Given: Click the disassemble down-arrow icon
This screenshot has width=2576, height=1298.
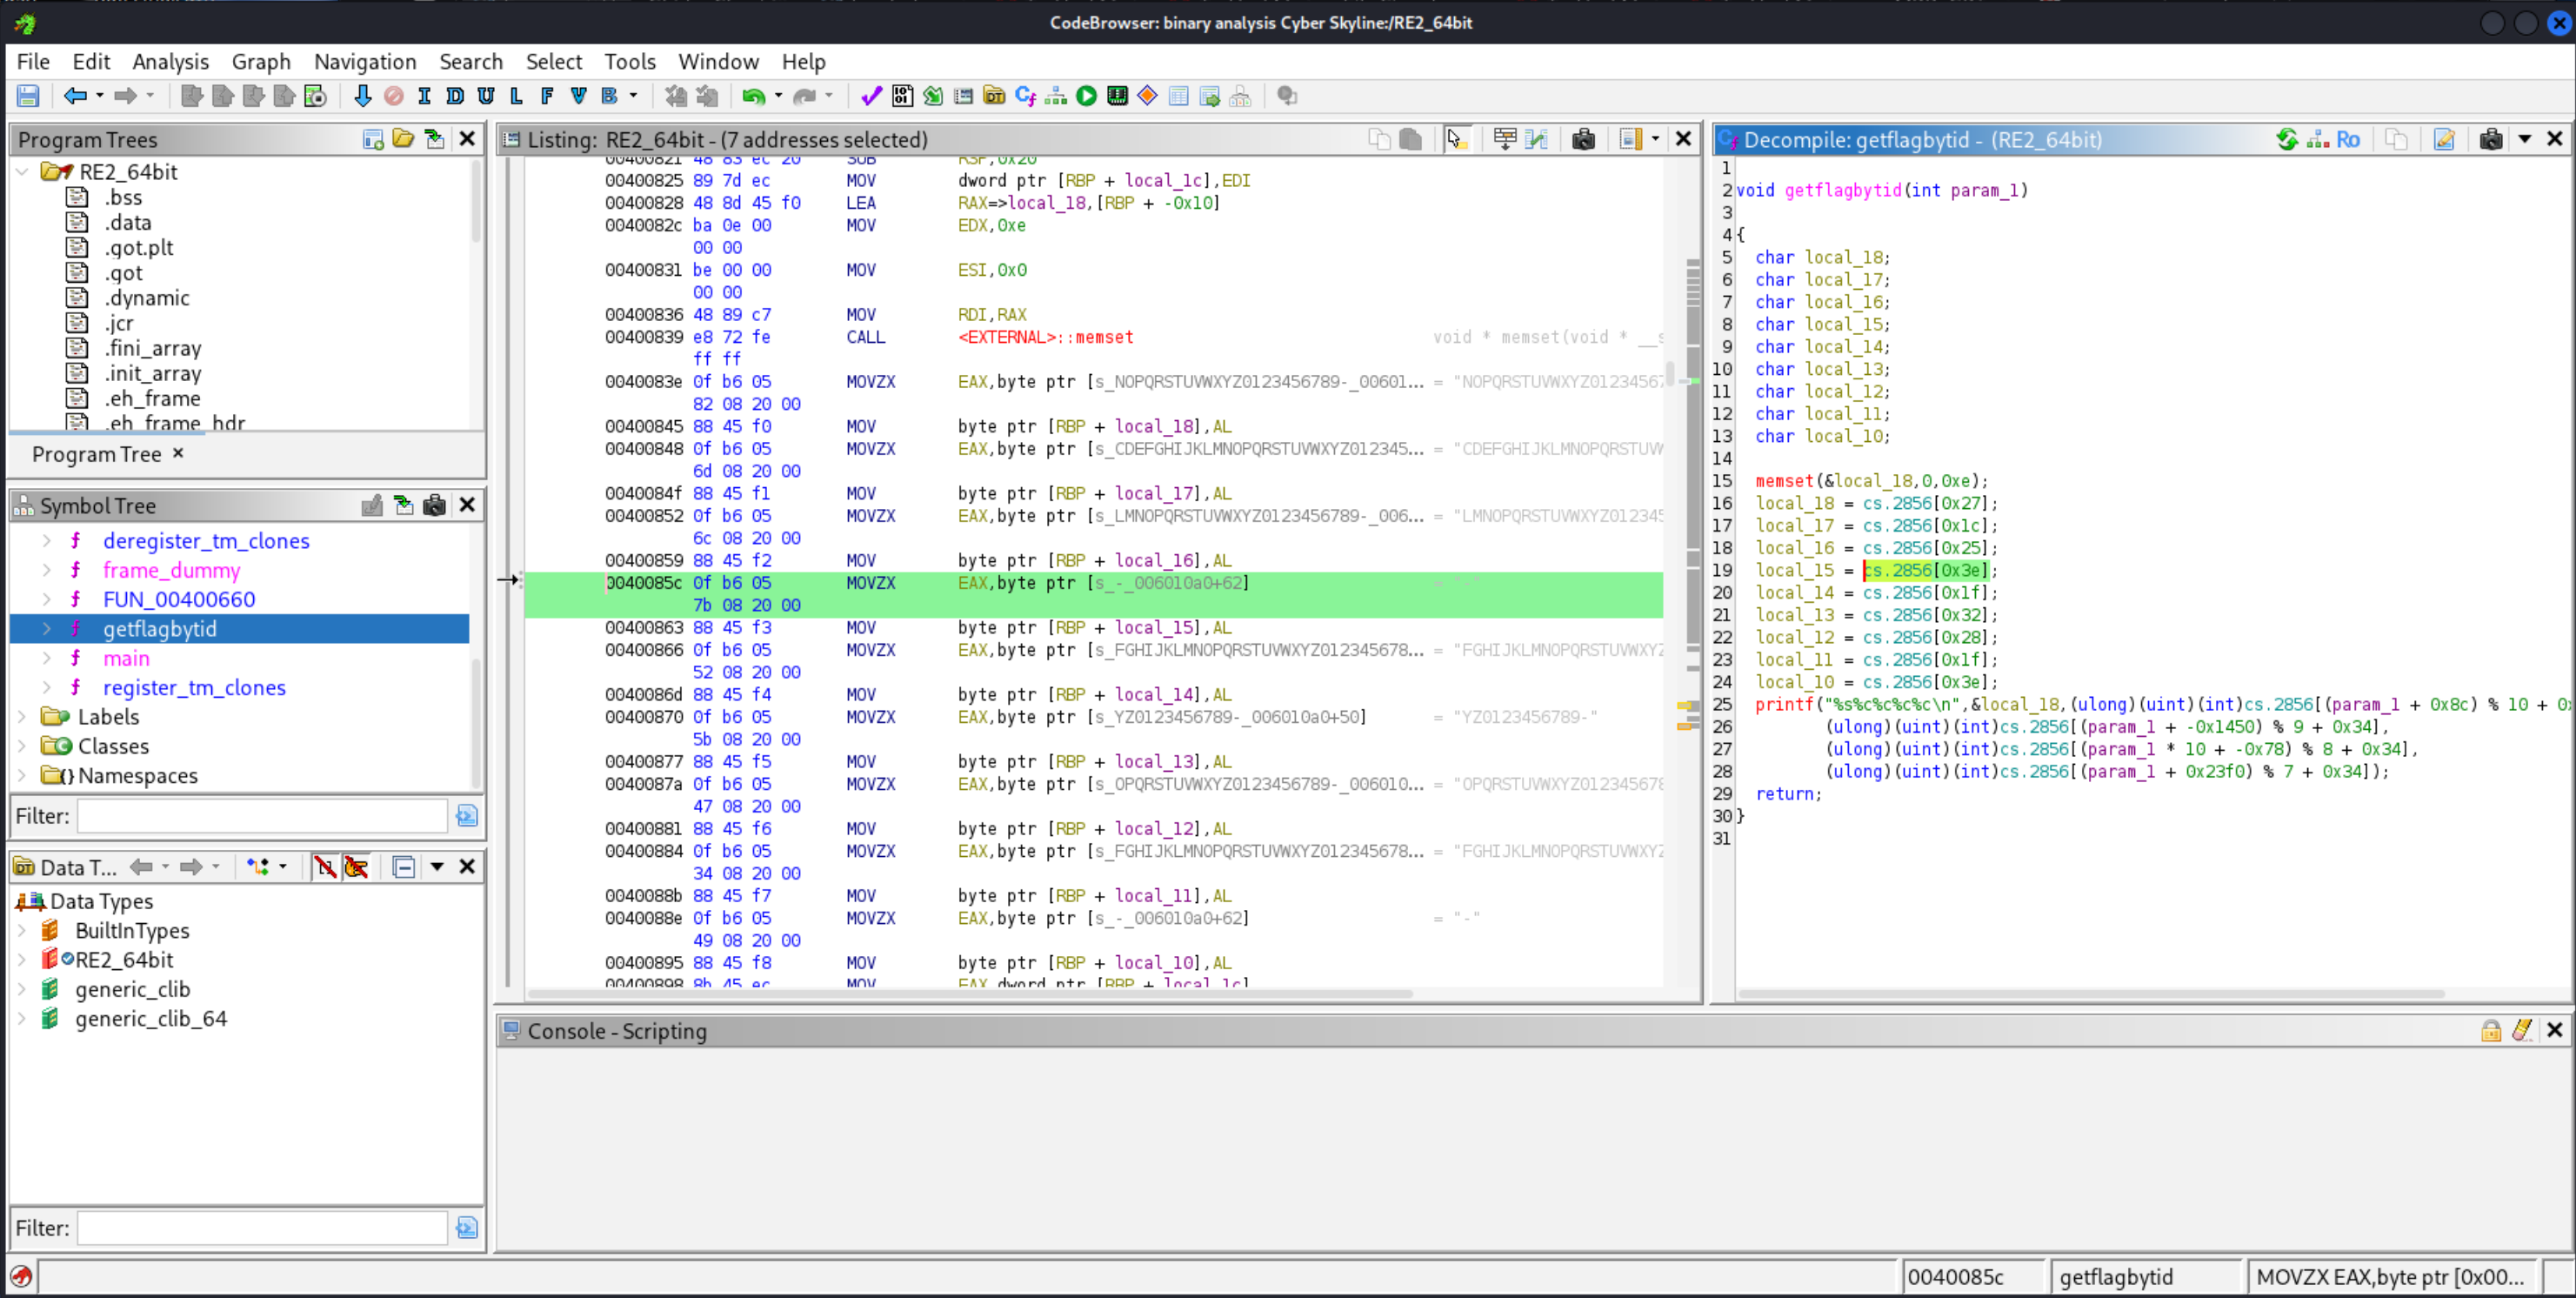Looking at the screenshot, I should pos(362,96).
